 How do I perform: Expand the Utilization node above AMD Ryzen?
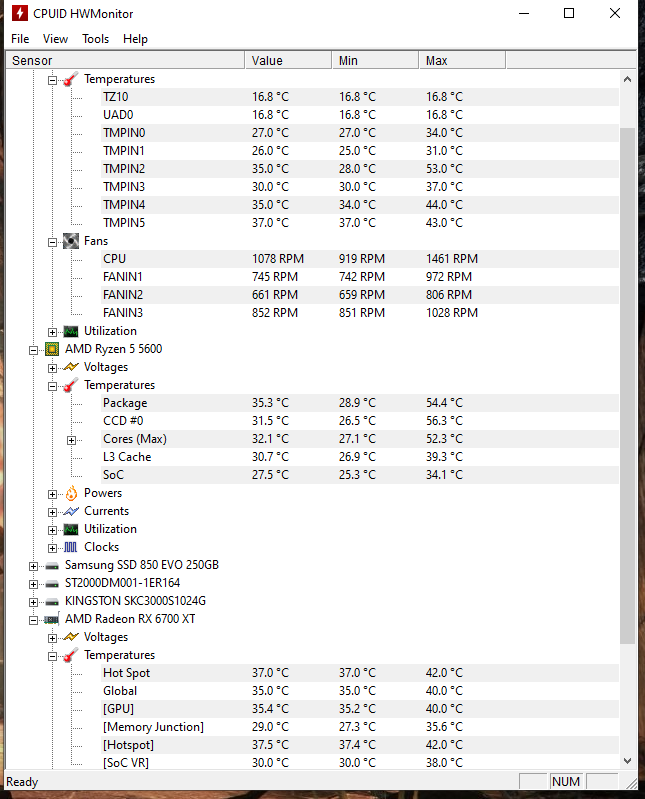click(x=52, y=332)
